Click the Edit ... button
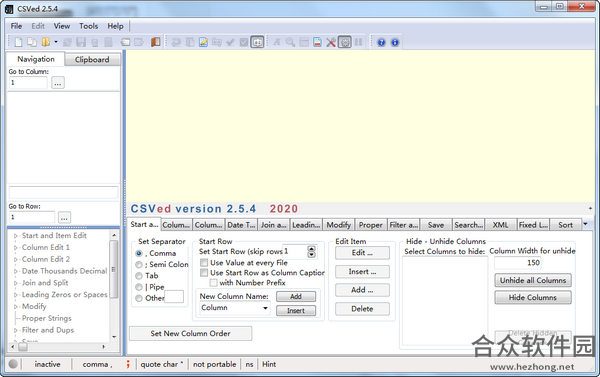Viewport: 600px width, 377px height. tap(362, 253)
